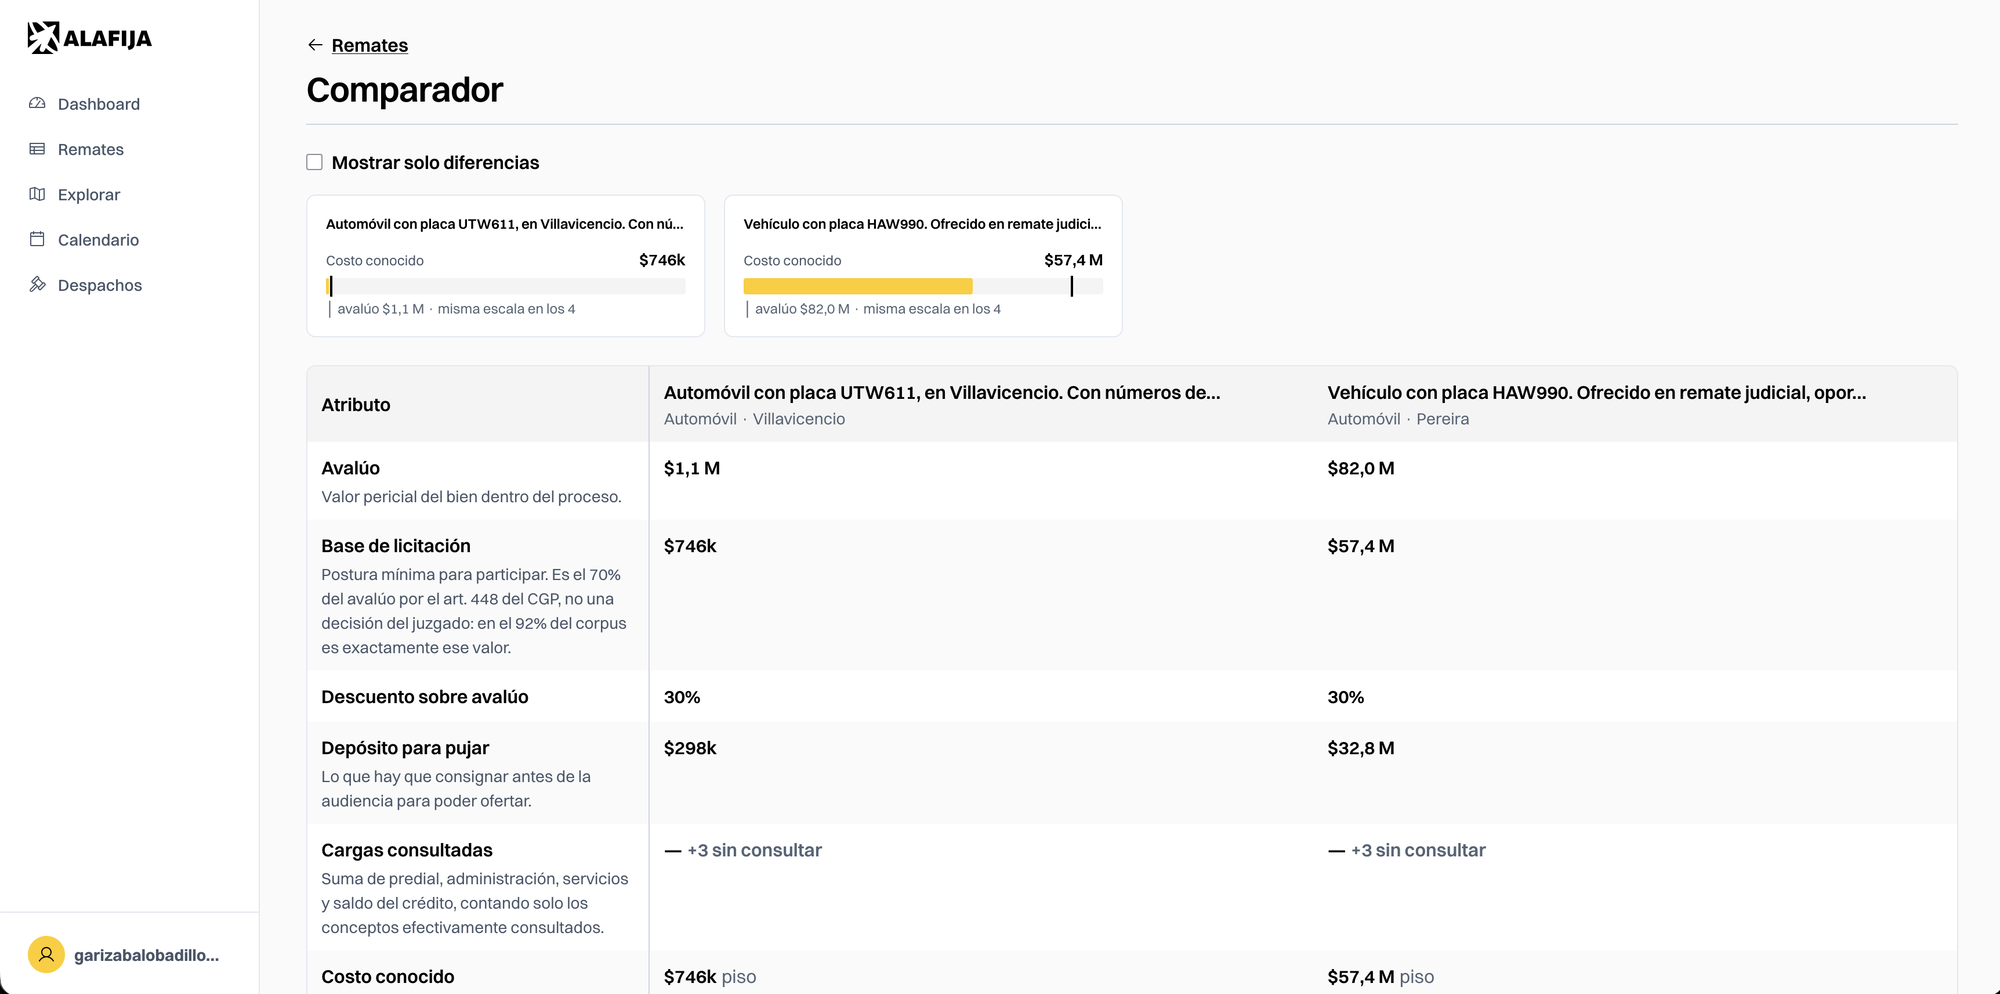This screenshot has width=2000, height=994.
Task: Click the Atributo column header
Action: click(356, 405)
